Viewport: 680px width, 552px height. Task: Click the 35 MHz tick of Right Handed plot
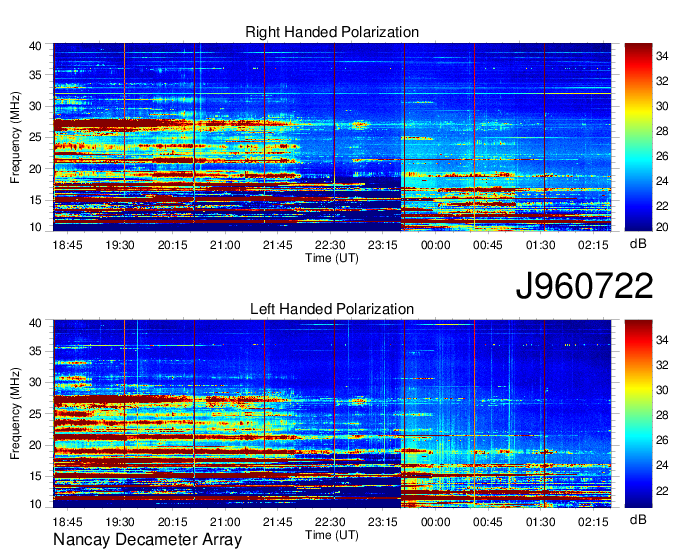35,75
